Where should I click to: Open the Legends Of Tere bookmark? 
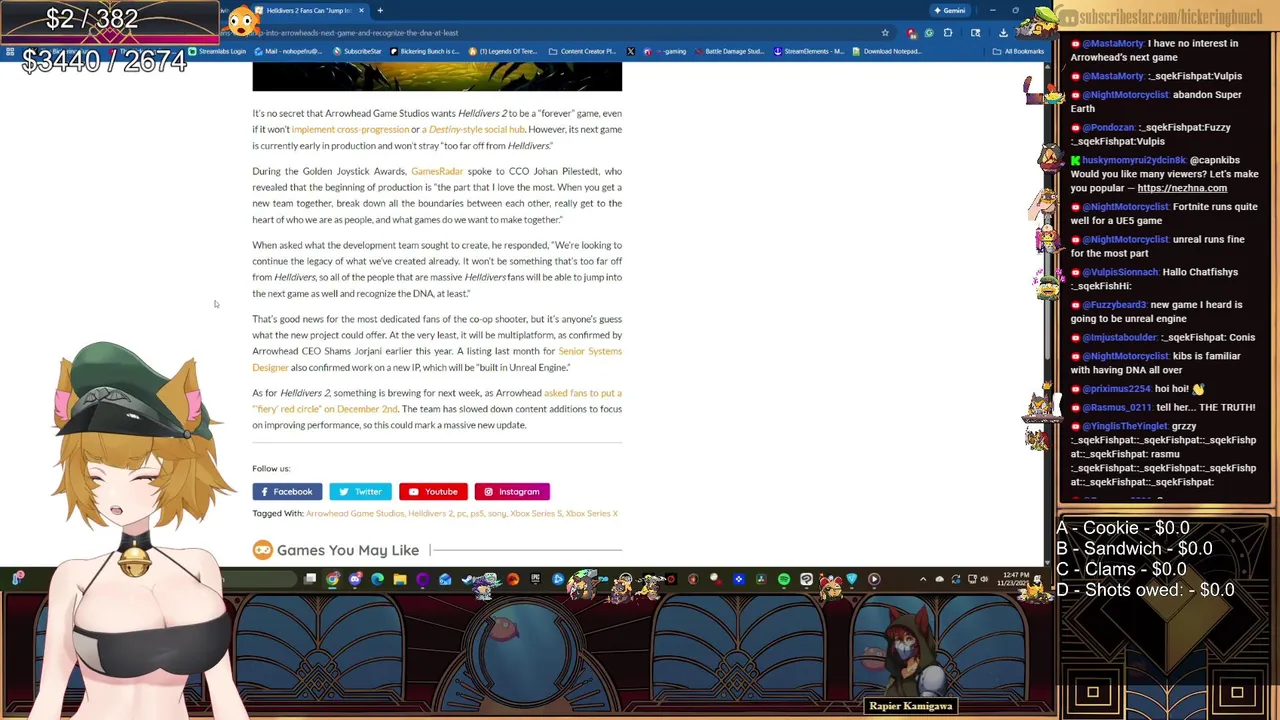coord(505,51)
